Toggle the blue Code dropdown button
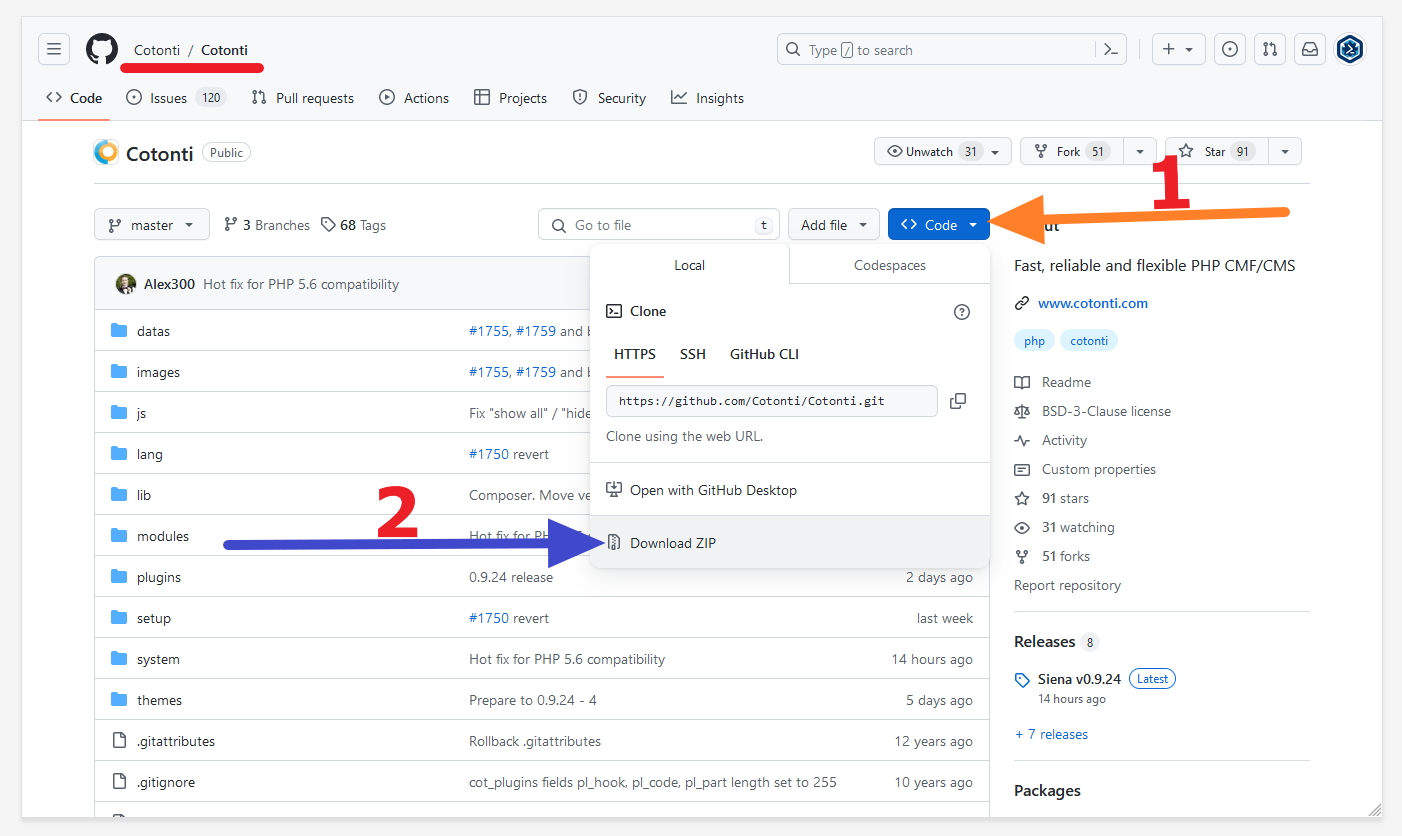 pyautogui.click(x=939, y=225)
